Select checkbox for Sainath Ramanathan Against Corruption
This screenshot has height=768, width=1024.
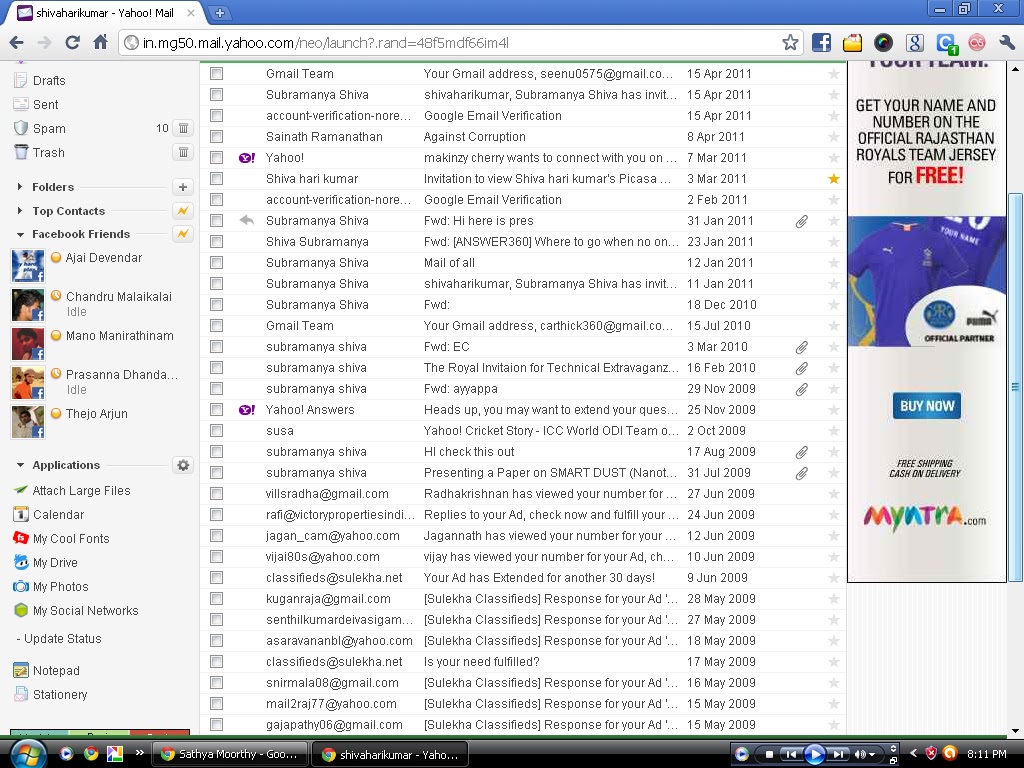point(216,136)
